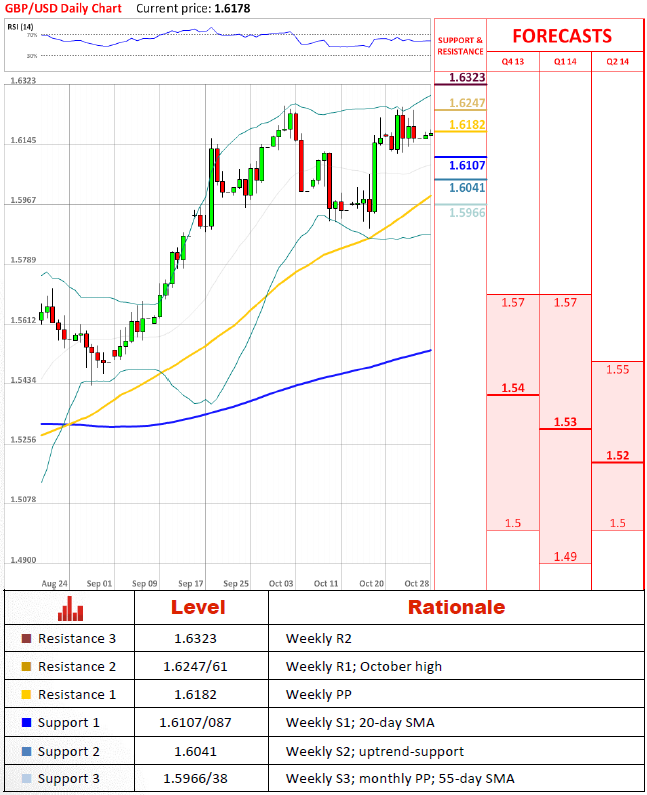Click the Q1 14 low forecast 1.49
The height and width of the screenshot is (795, 647).
pos(565,556)
